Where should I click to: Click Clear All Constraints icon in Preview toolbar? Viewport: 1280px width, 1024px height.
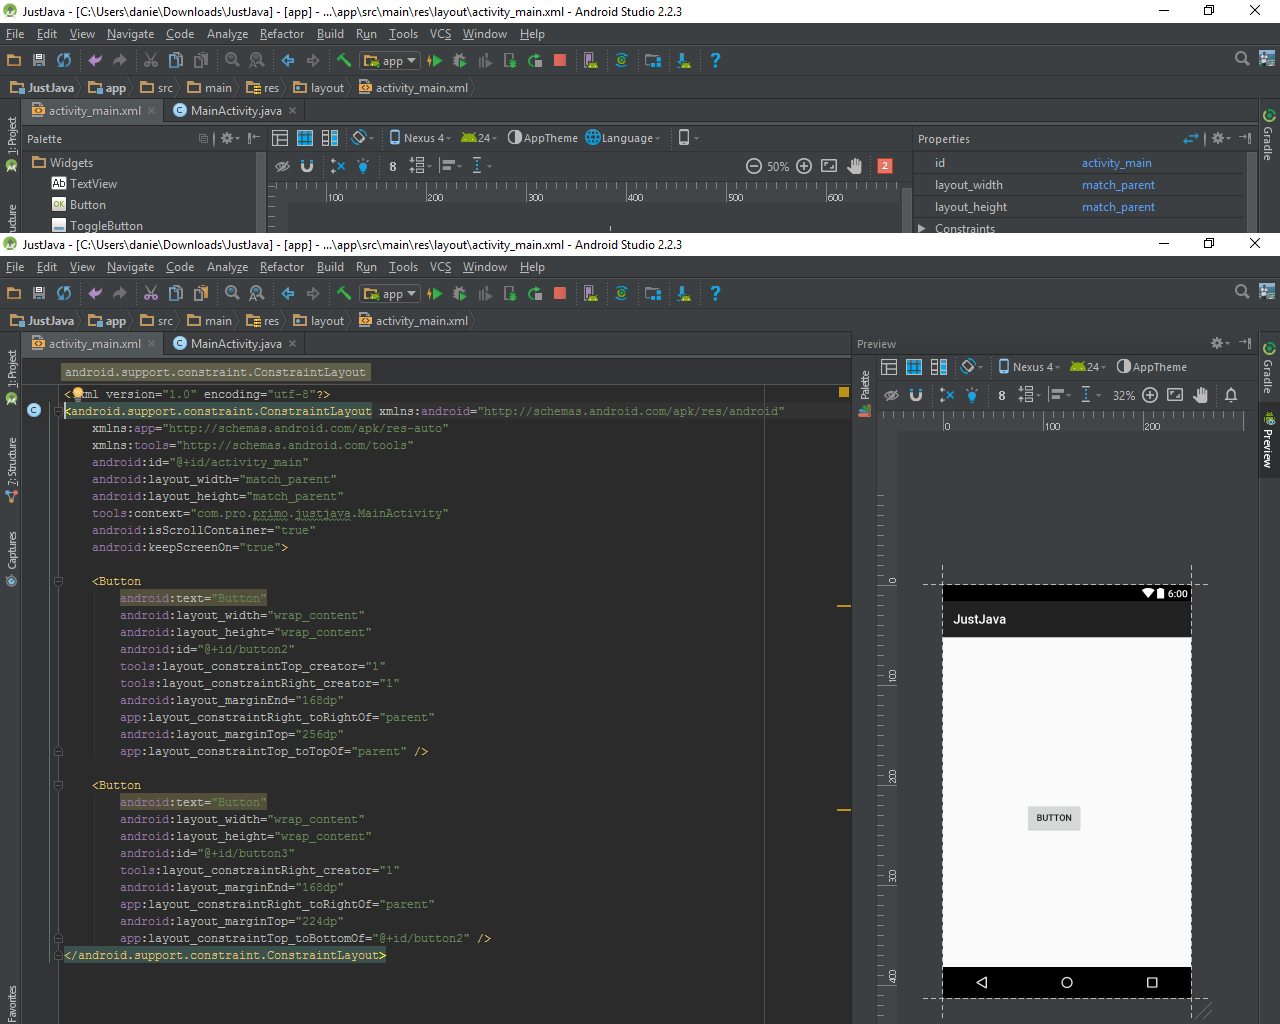pyautogui.click(x=947, y=395)
